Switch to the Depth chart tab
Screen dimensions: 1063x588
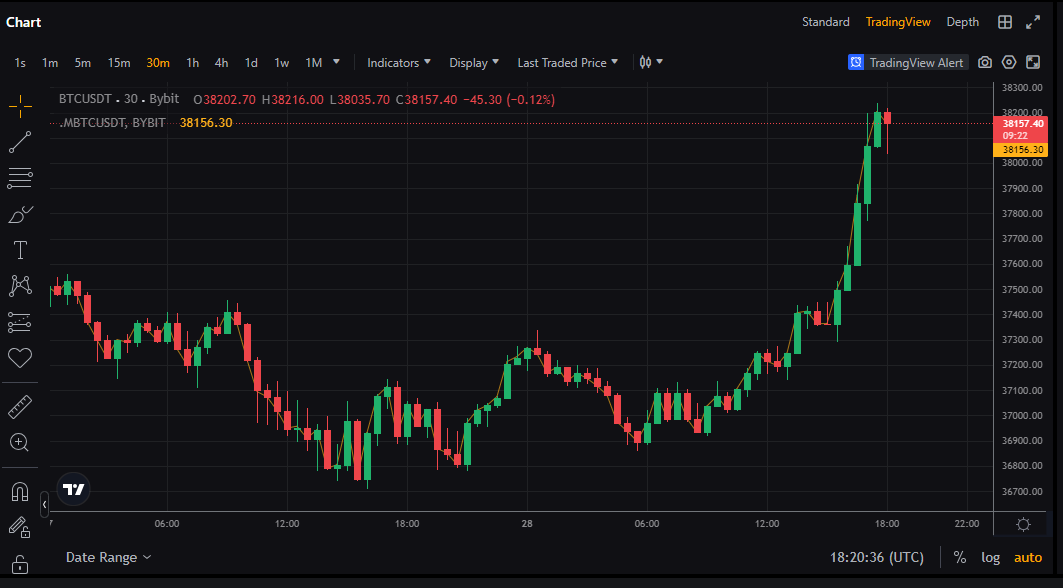962,22
